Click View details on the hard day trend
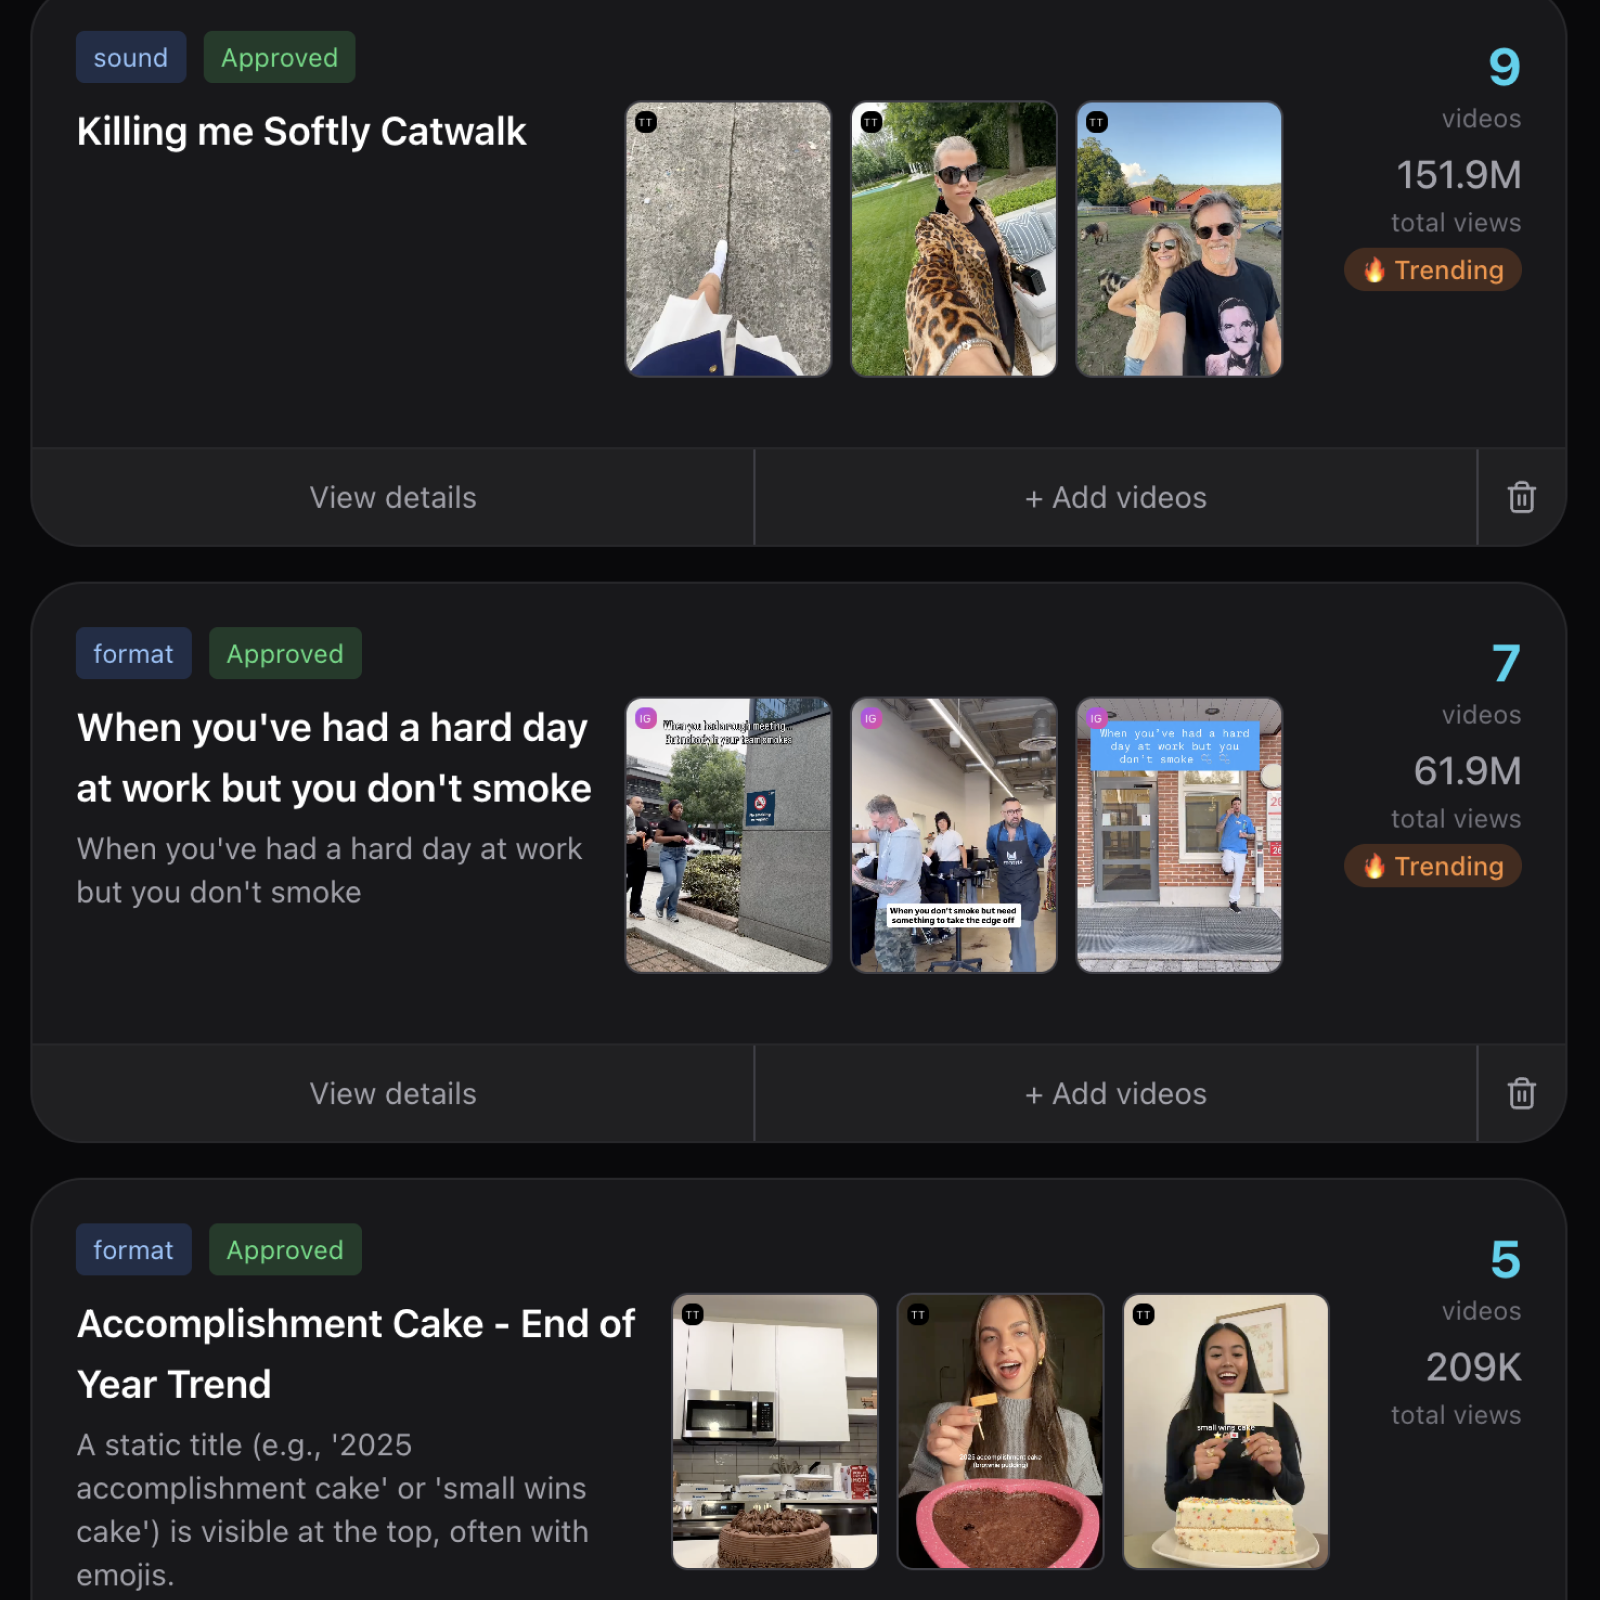Image resolution: width=1600 pixels, height=1600 pixels. 393,1093
